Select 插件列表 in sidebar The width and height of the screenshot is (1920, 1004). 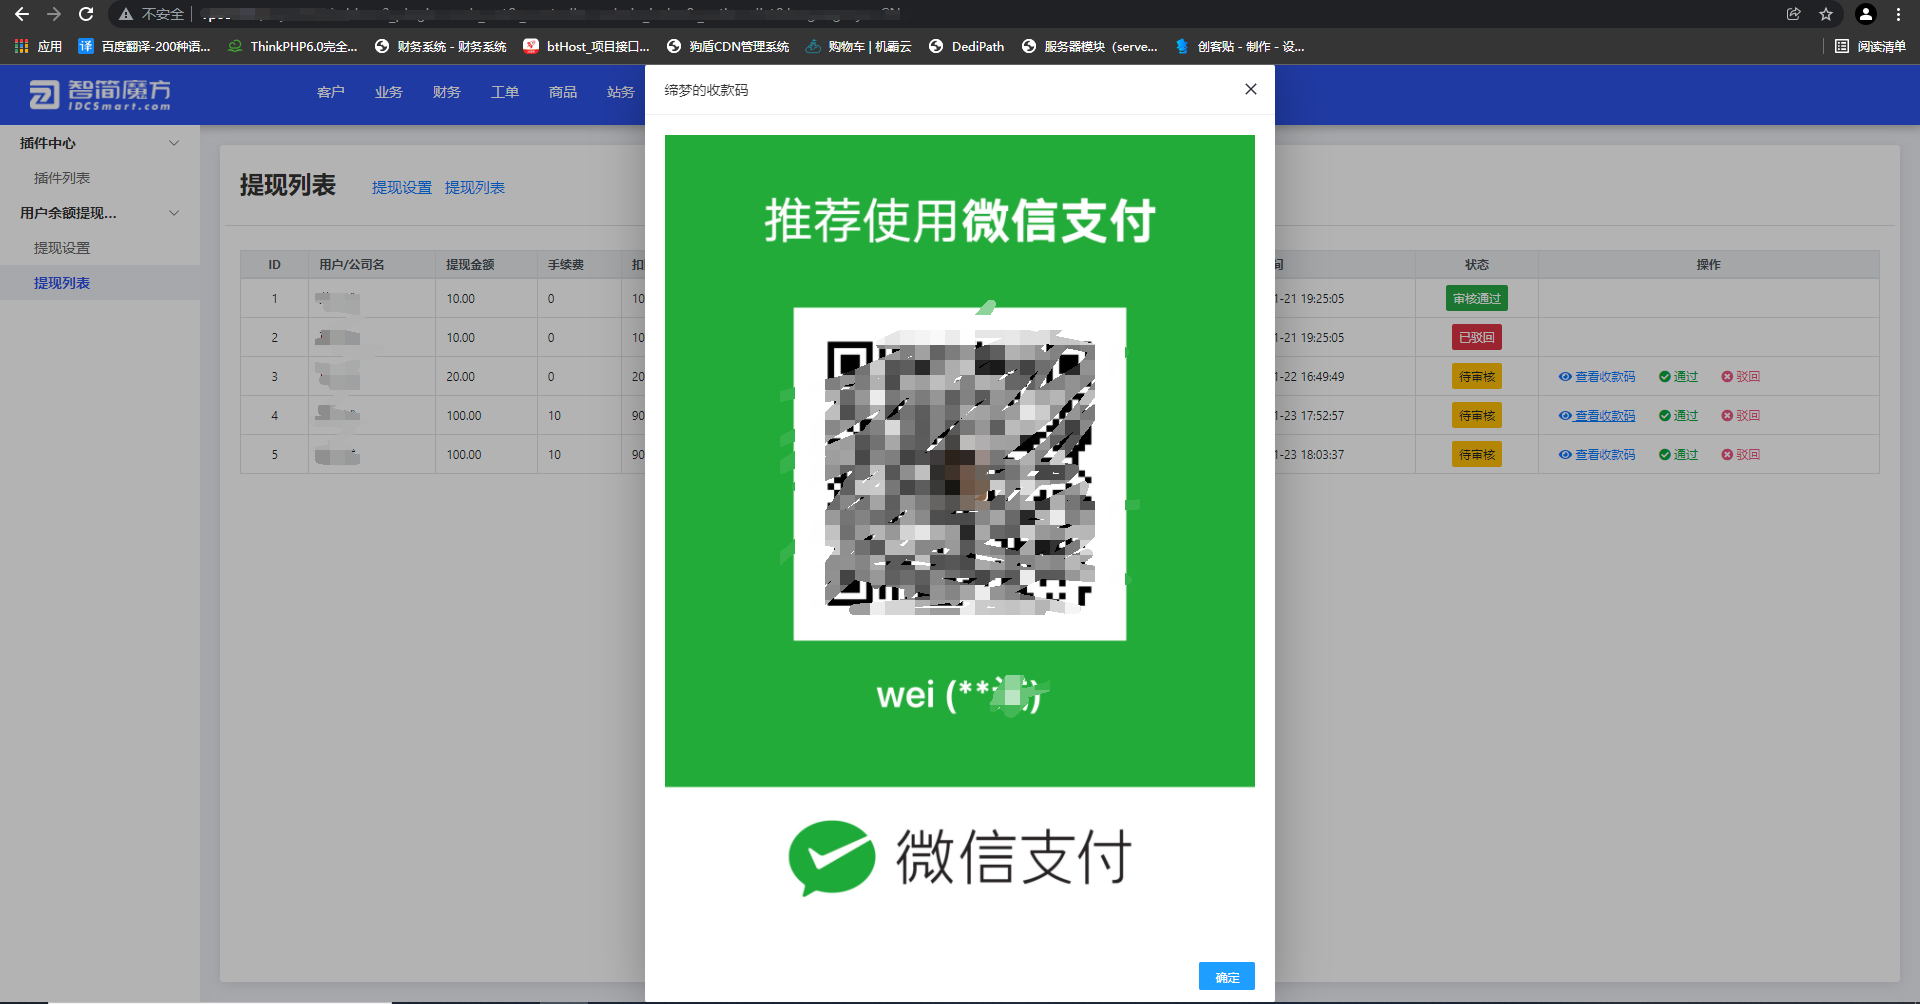click(x=62, y=178)
